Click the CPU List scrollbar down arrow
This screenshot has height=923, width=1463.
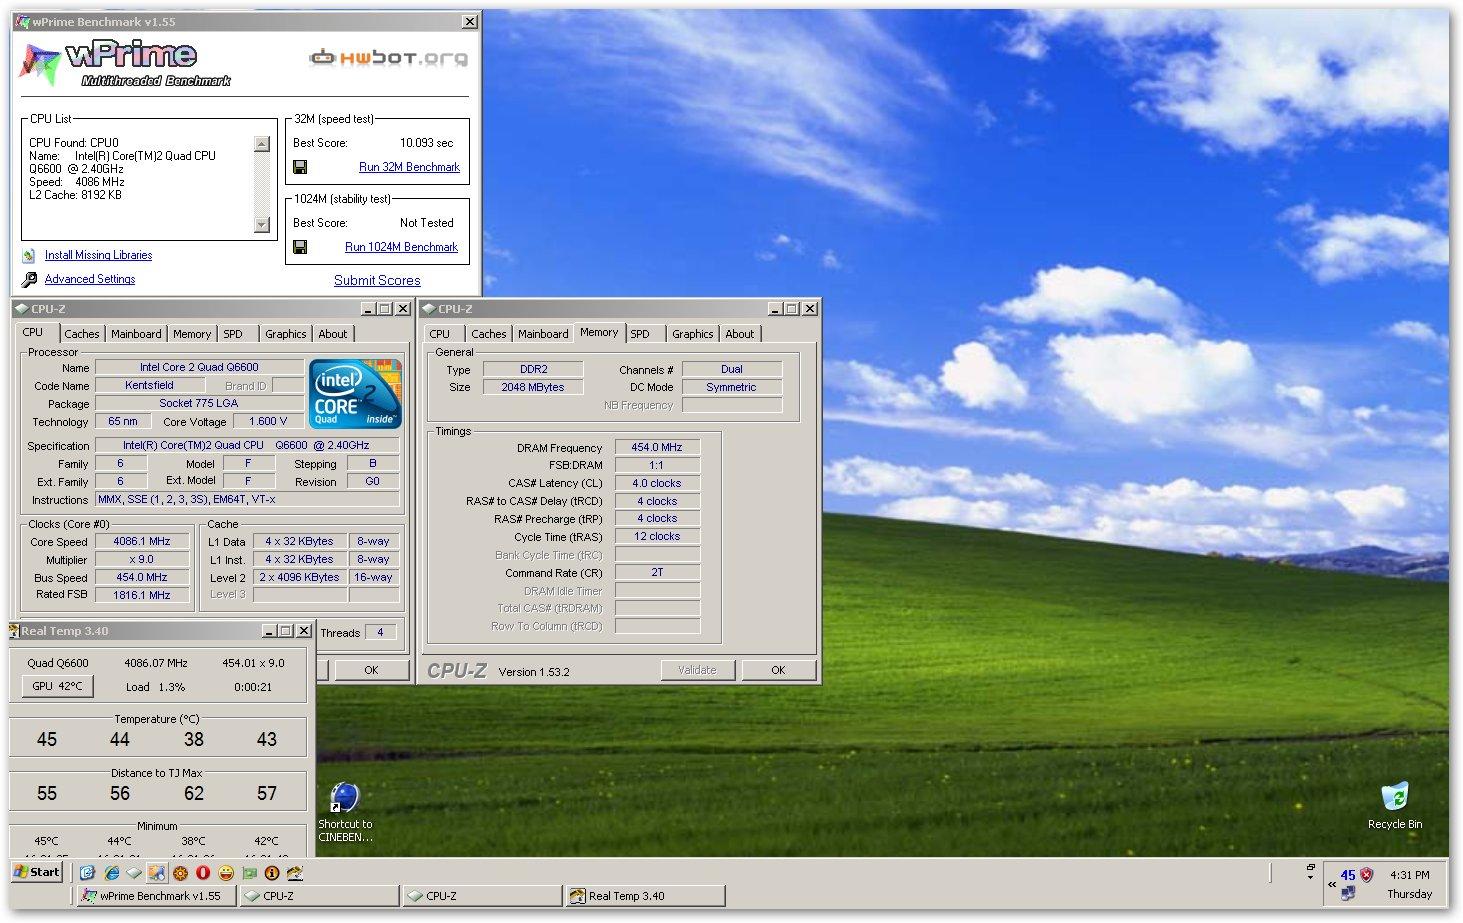coord(262,225)
